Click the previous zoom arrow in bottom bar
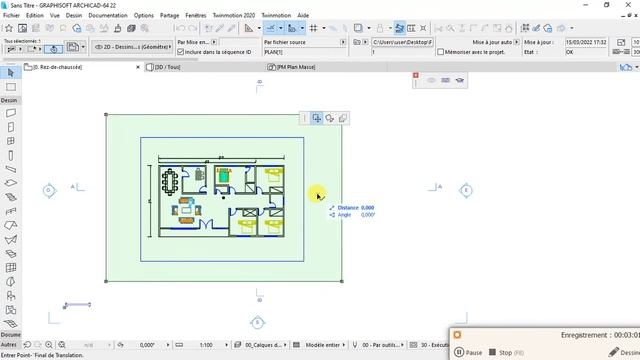 click(27, 345)
